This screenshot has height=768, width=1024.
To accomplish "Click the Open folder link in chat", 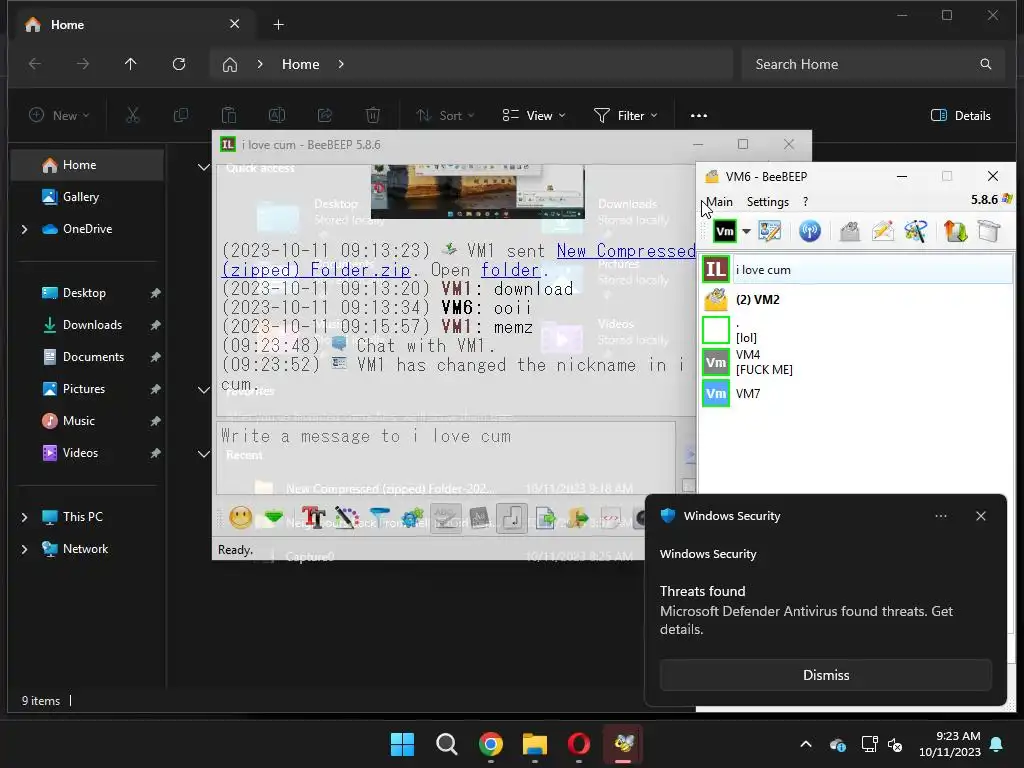I will pyautogui.click(x=511, y=270).
